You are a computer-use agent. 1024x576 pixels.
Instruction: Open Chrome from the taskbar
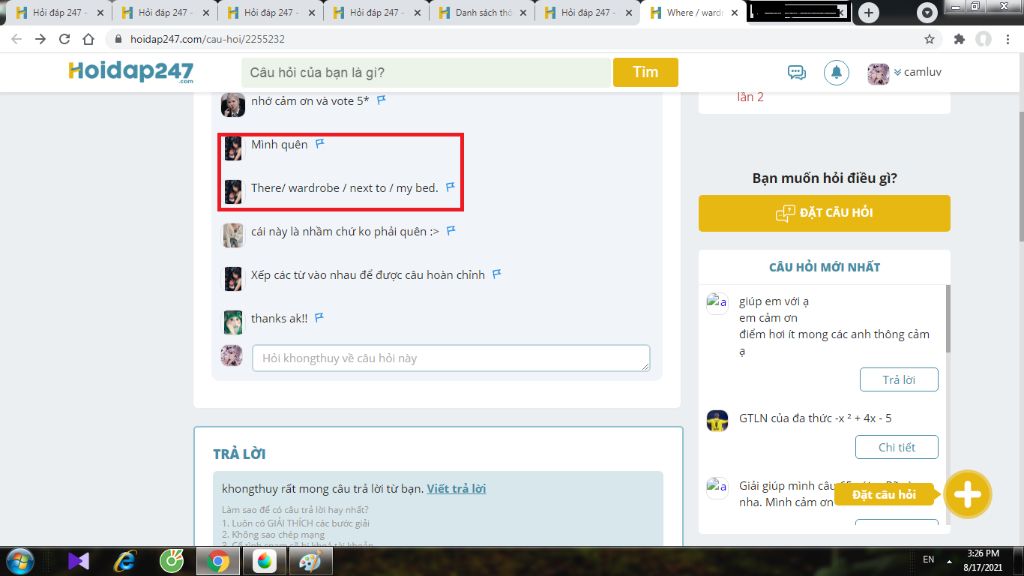[x=218, y=561]
